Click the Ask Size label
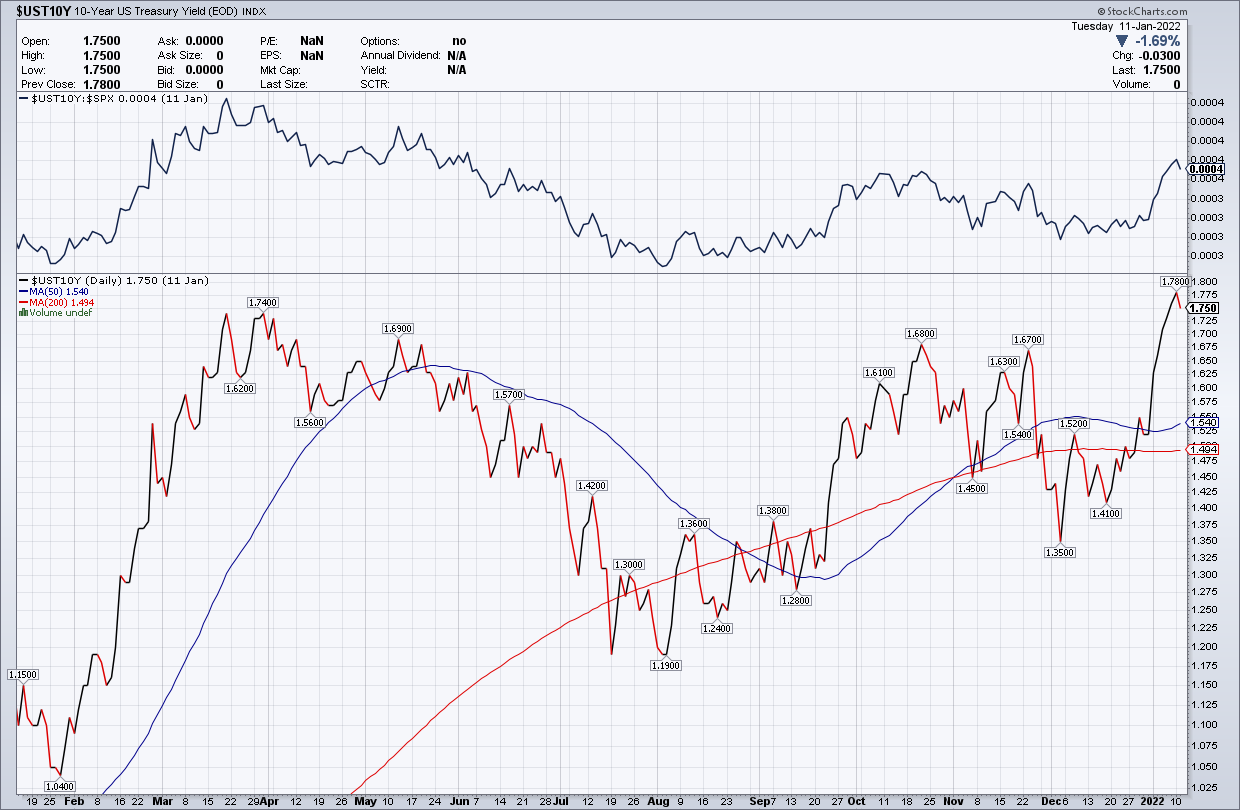This screenshot has height=810, width=1240. 180,56
